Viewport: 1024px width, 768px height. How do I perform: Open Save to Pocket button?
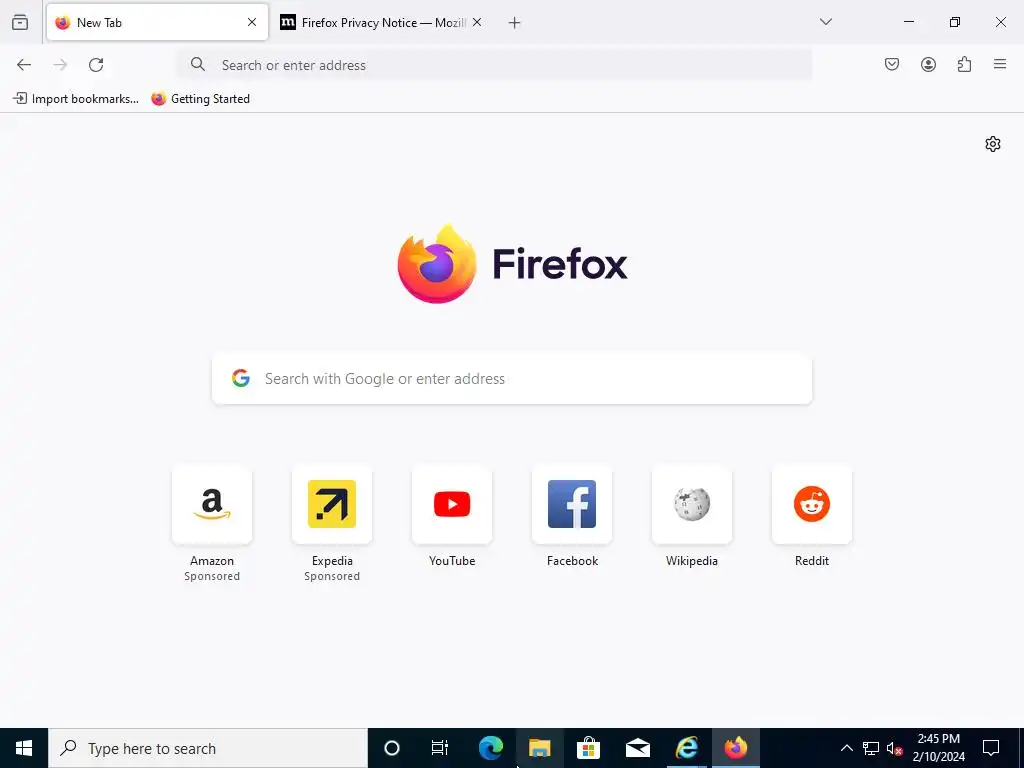(x=892, y=64)
